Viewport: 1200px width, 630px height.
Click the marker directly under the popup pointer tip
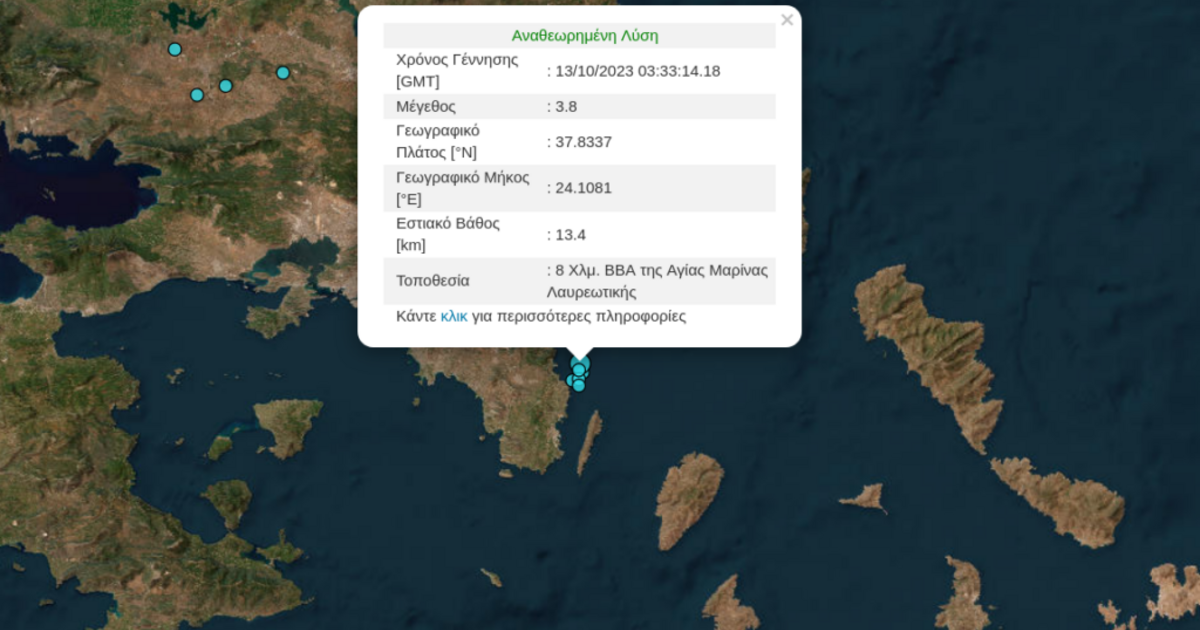click(x=581, y=362)
